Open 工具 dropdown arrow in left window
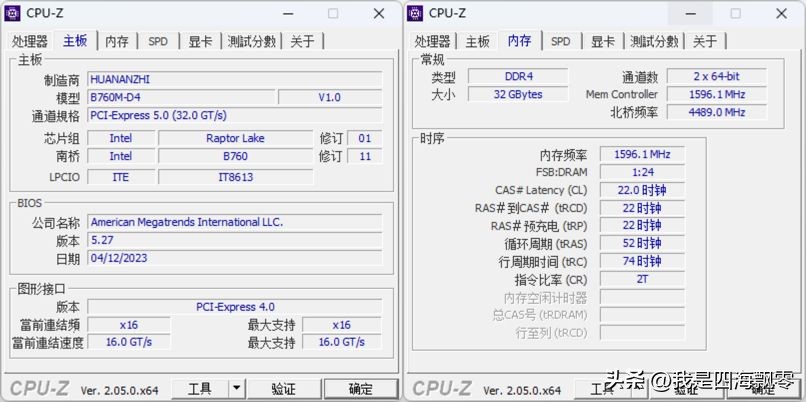The image size is (806, 402). click(236, 388)
